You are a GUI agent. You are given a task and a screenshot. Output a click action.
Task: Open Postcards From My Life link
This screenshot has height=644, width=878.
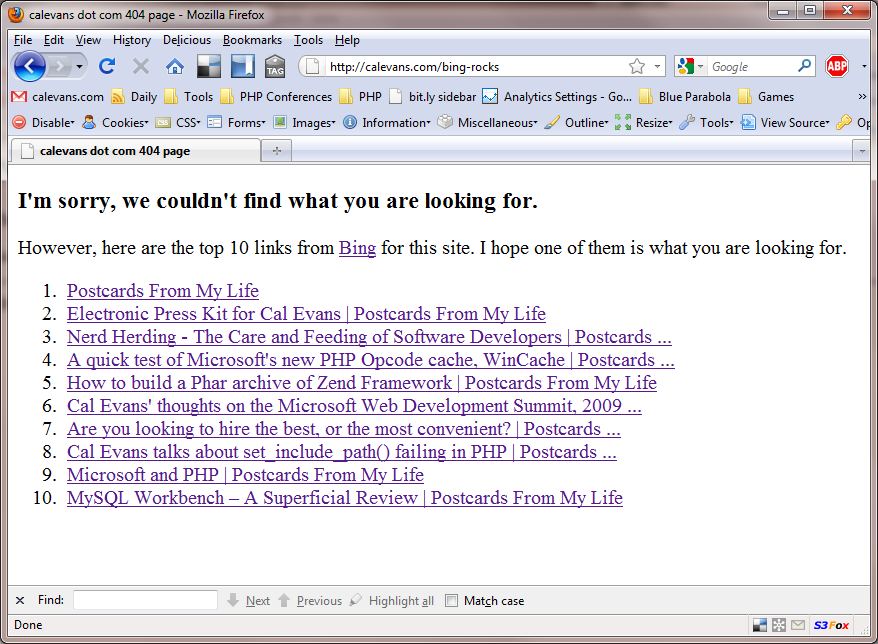pyautogui.click(x=163, y=291)
